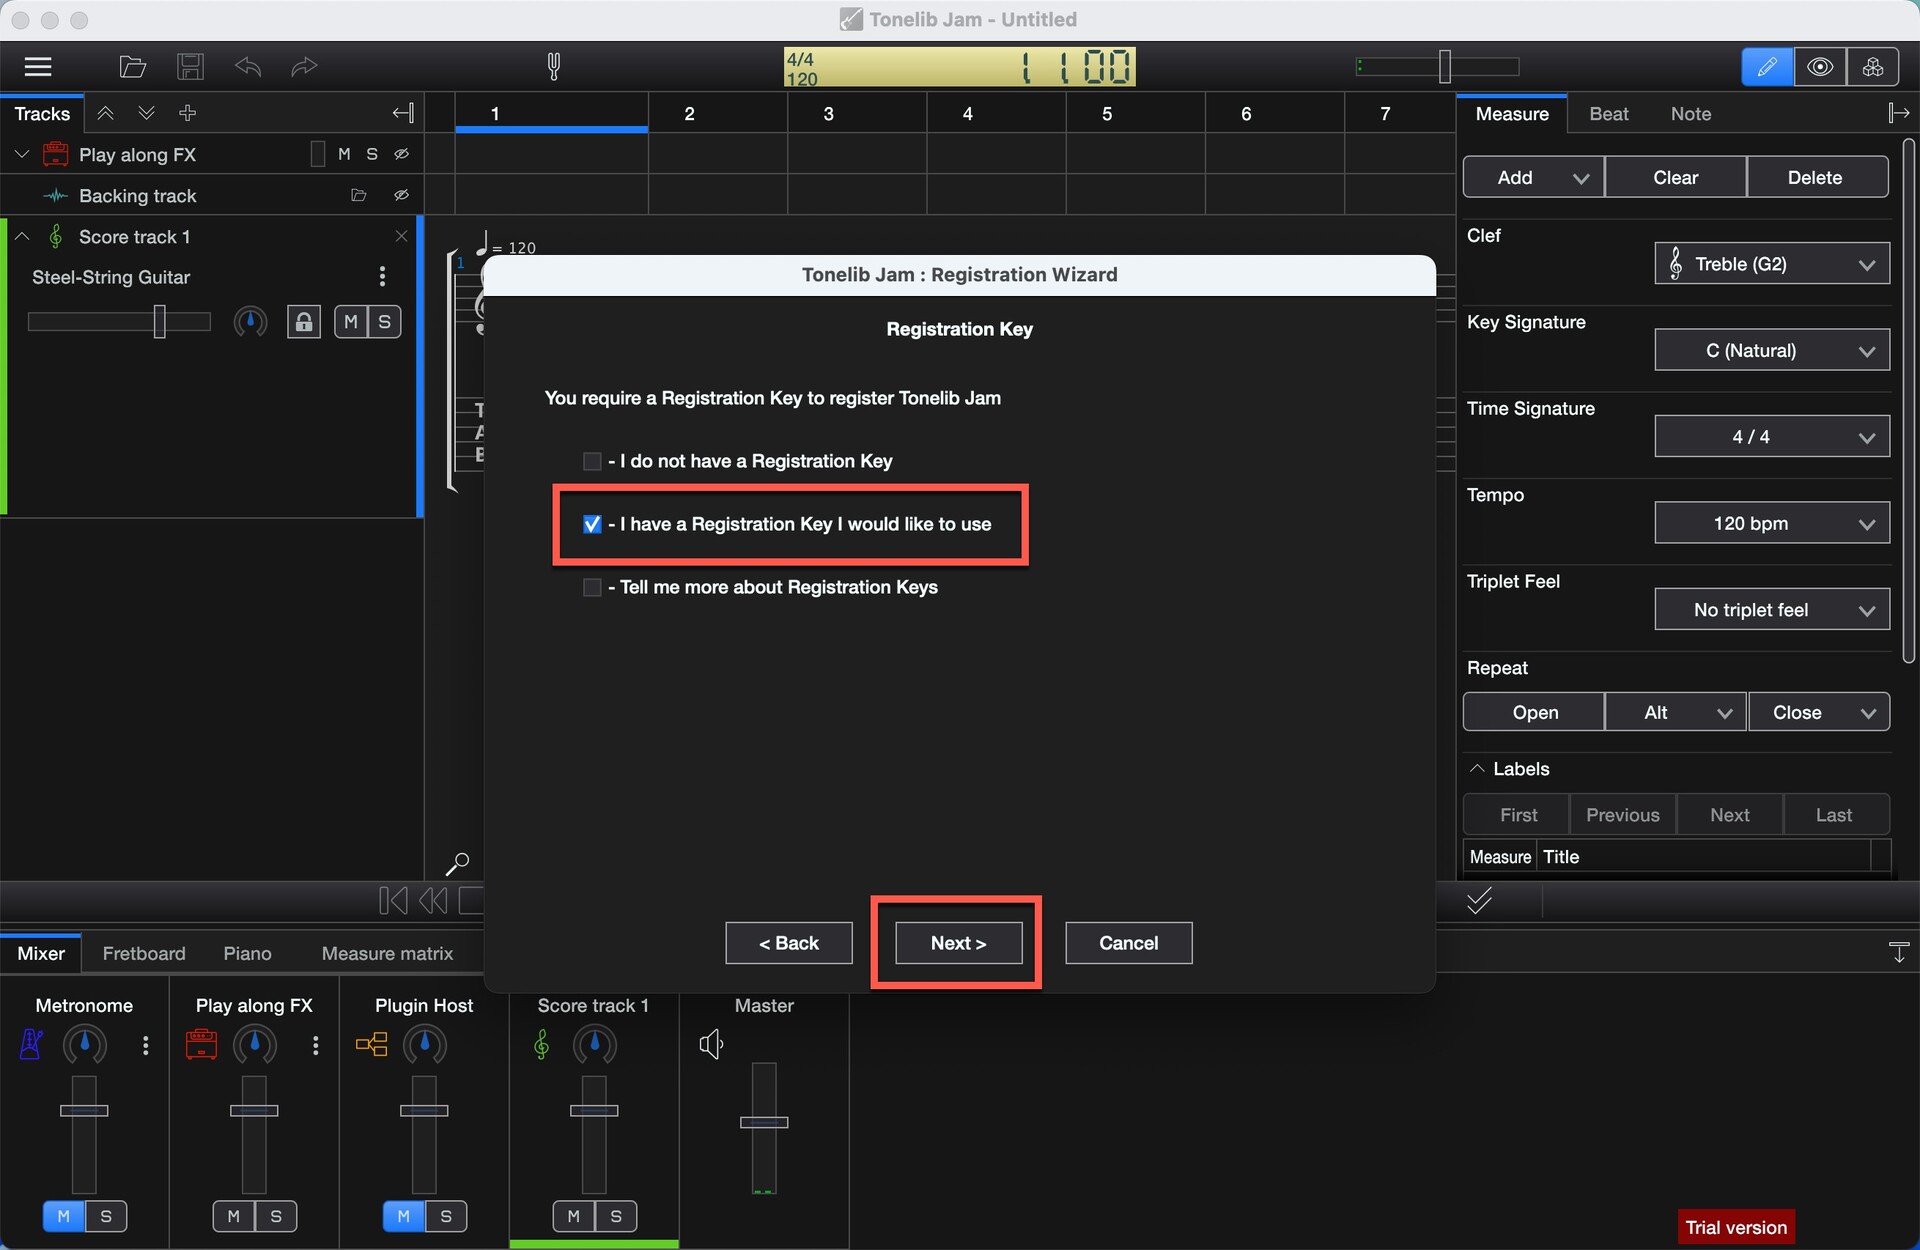This screenshot has height=1250, width=1920.
Task: Click the undo arrow icon
Action: point(247,67)
